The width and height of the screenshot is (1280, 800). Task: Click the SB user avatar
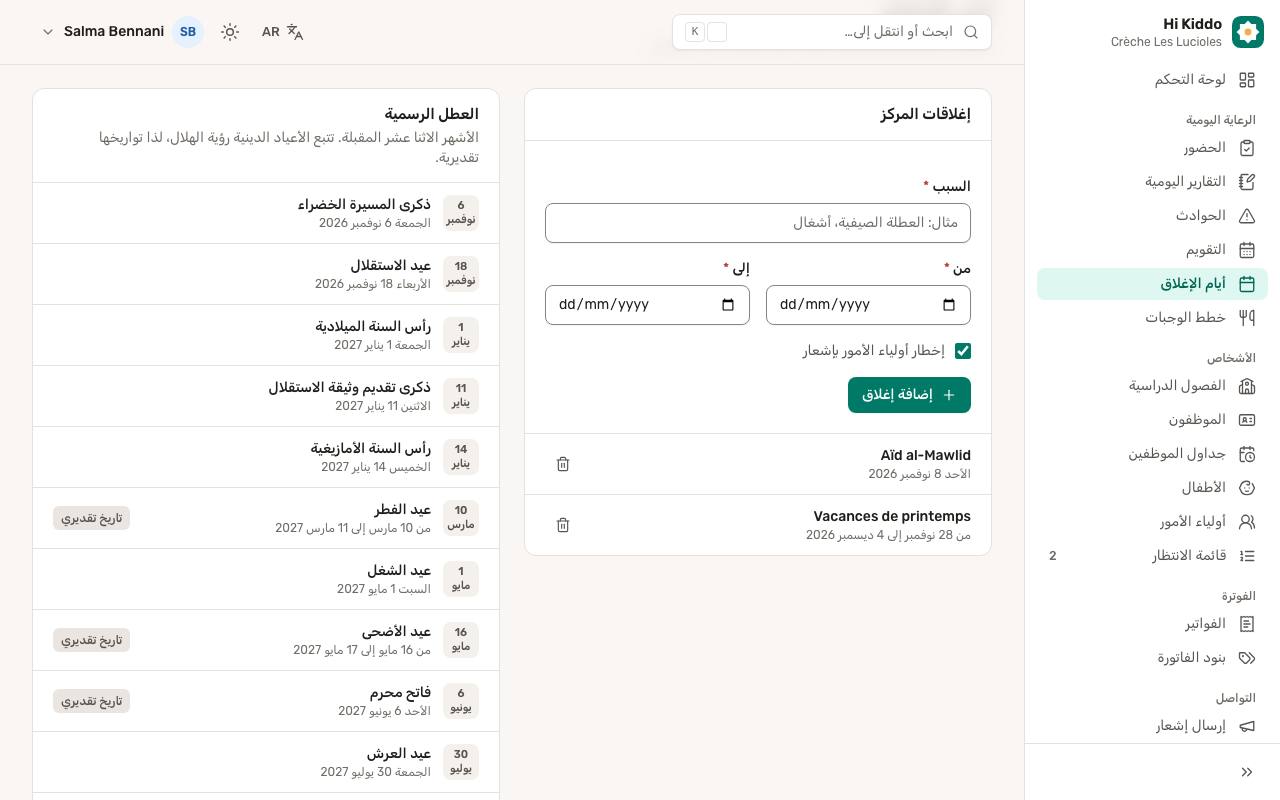[x=188, y=32]
